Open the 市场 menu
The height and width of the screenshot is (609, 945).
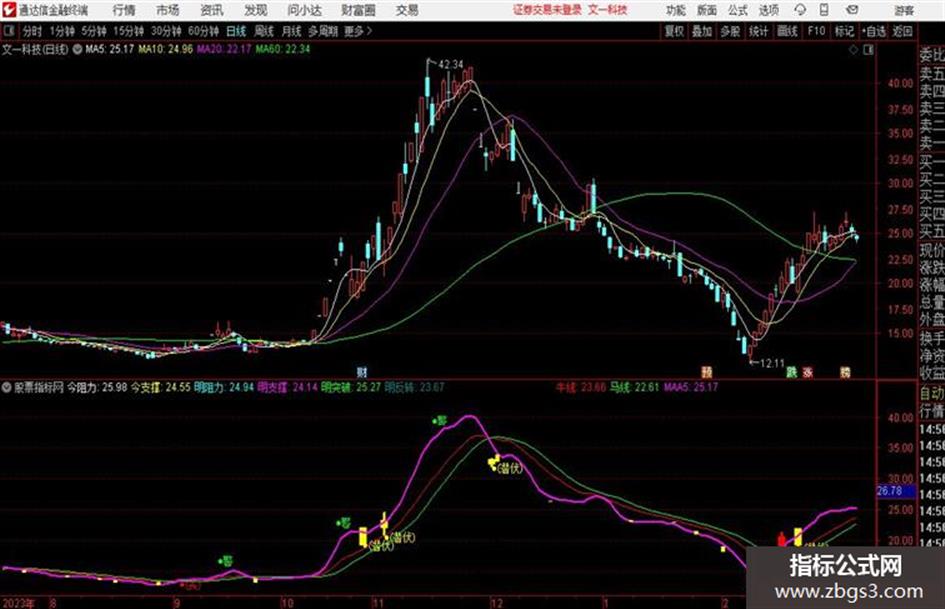(168, 10)
